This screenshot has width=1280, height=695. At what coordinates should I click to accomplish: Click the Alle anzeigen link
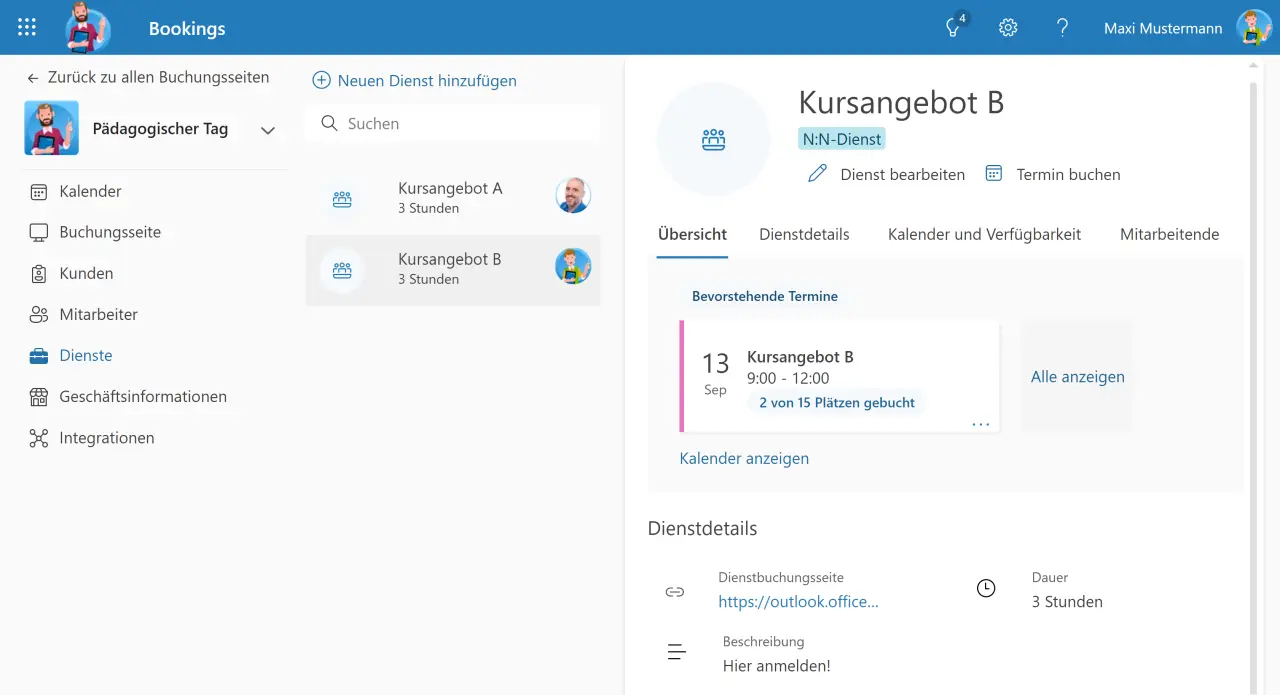tap(1077, 377)
